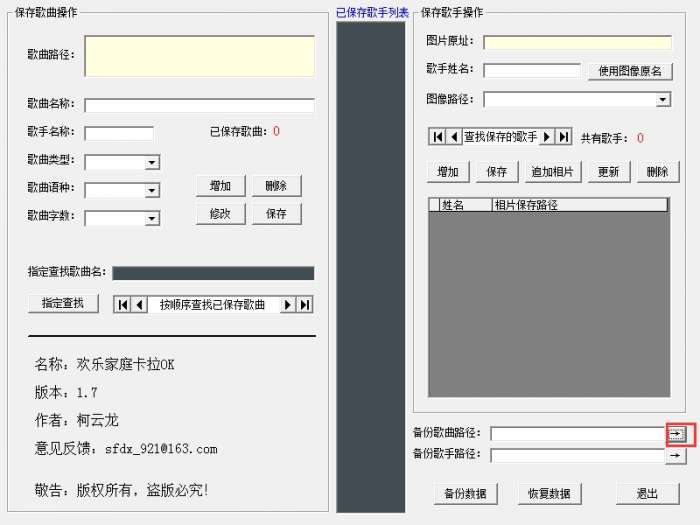700x525 pixels.
Task: Expand the 歌曲语种 dropdown
Action: 152,191
